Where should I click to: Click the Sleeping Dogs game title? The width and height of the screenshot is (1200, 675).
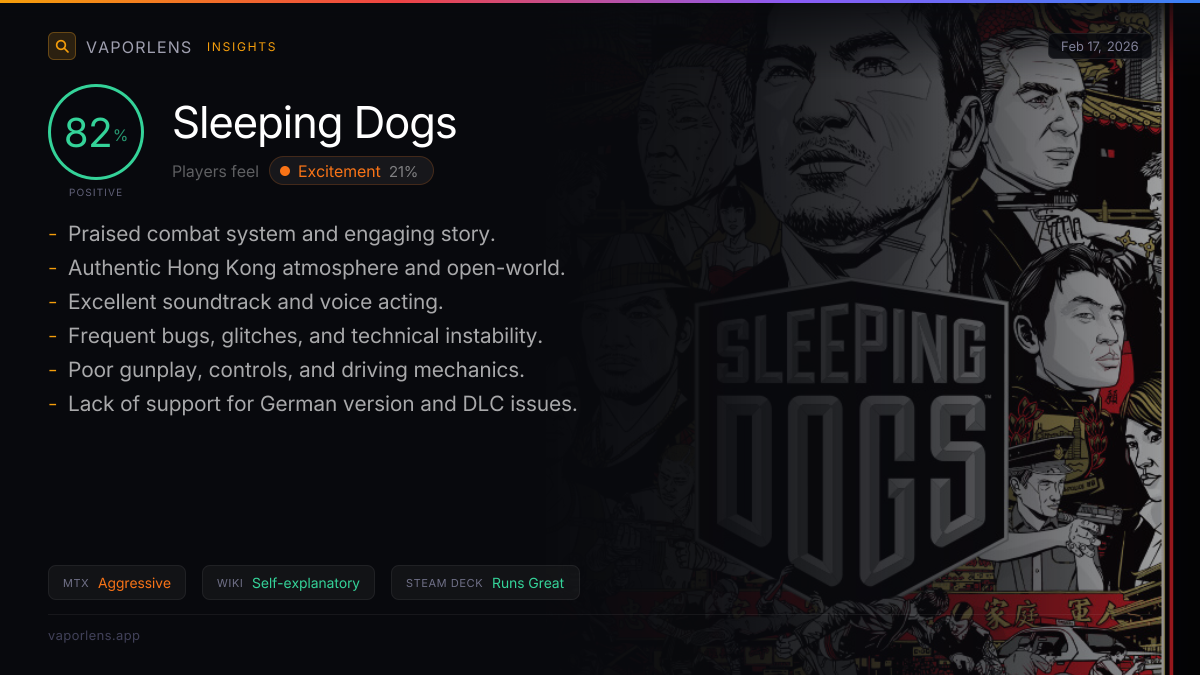314,124
